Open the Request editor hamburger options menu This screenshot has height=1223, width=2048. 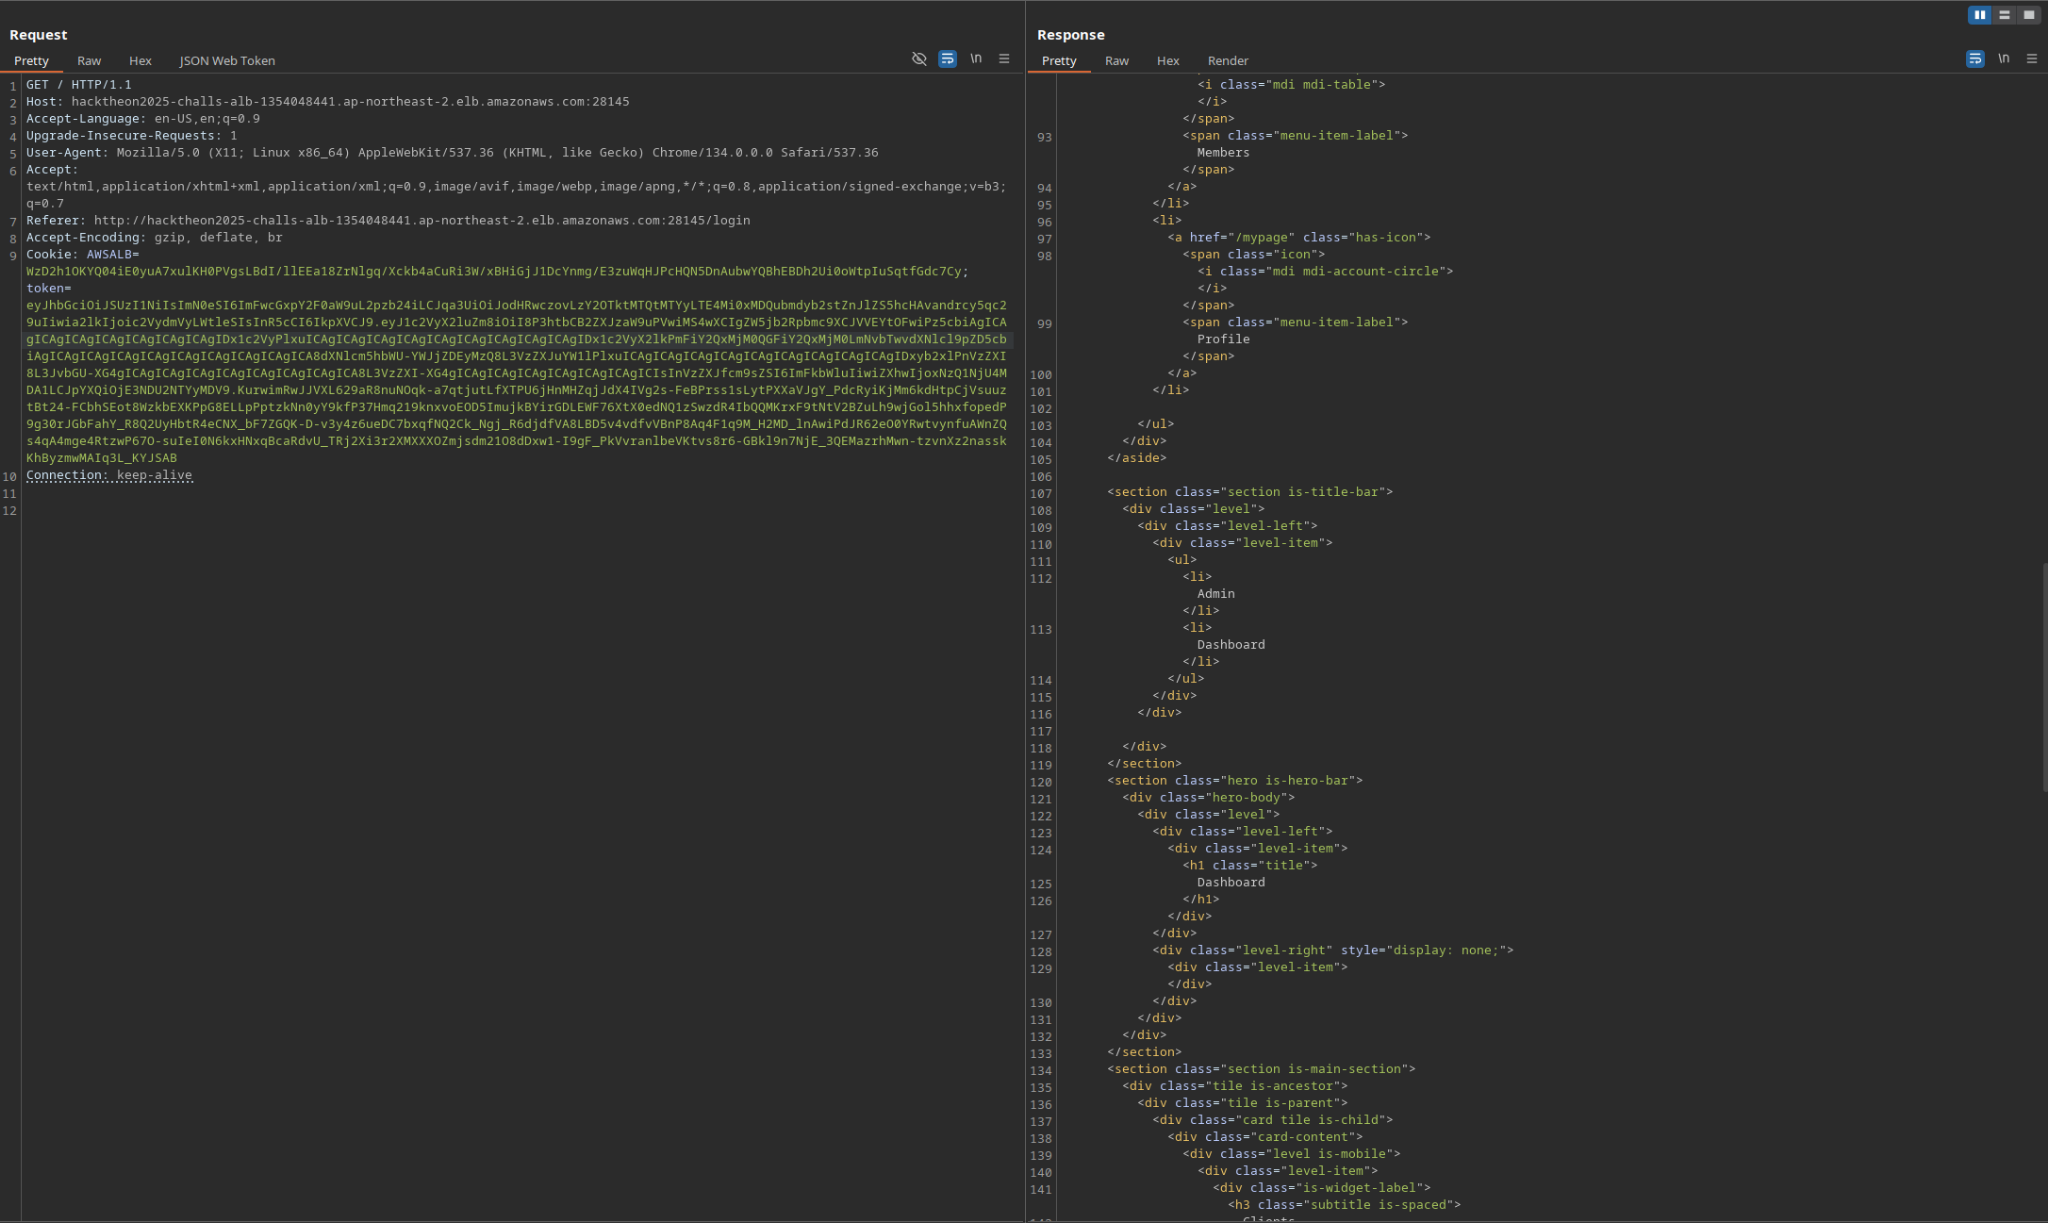click(1004, 59)
